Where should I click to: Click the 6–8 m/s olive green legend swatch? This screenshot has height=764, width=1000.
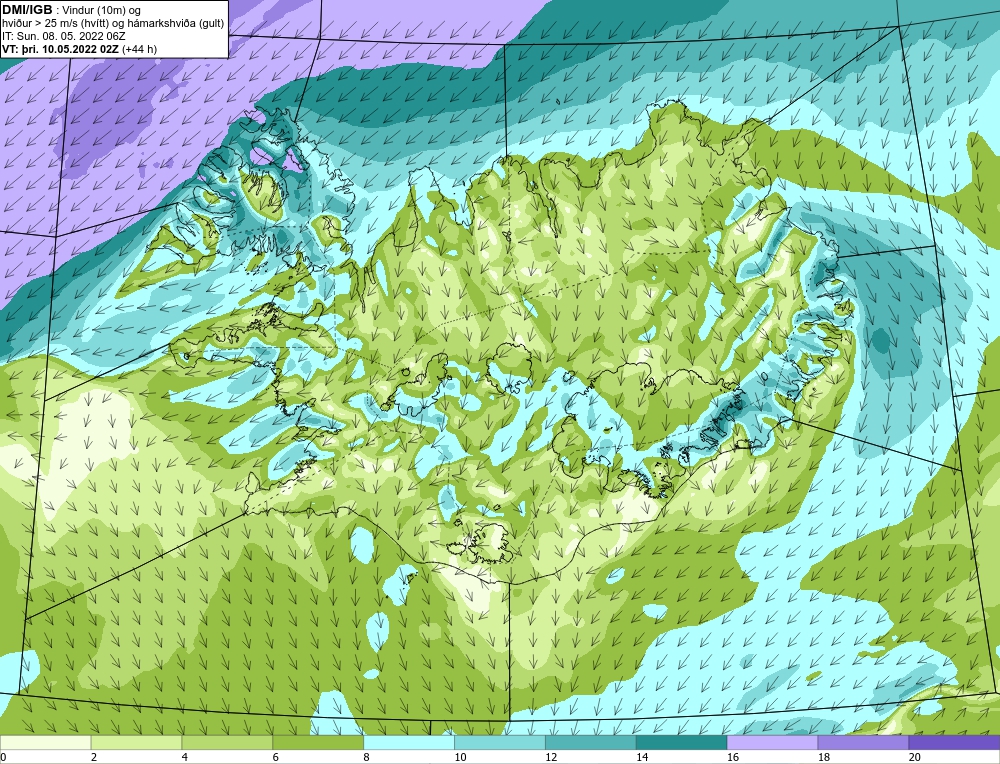[318, 742]
